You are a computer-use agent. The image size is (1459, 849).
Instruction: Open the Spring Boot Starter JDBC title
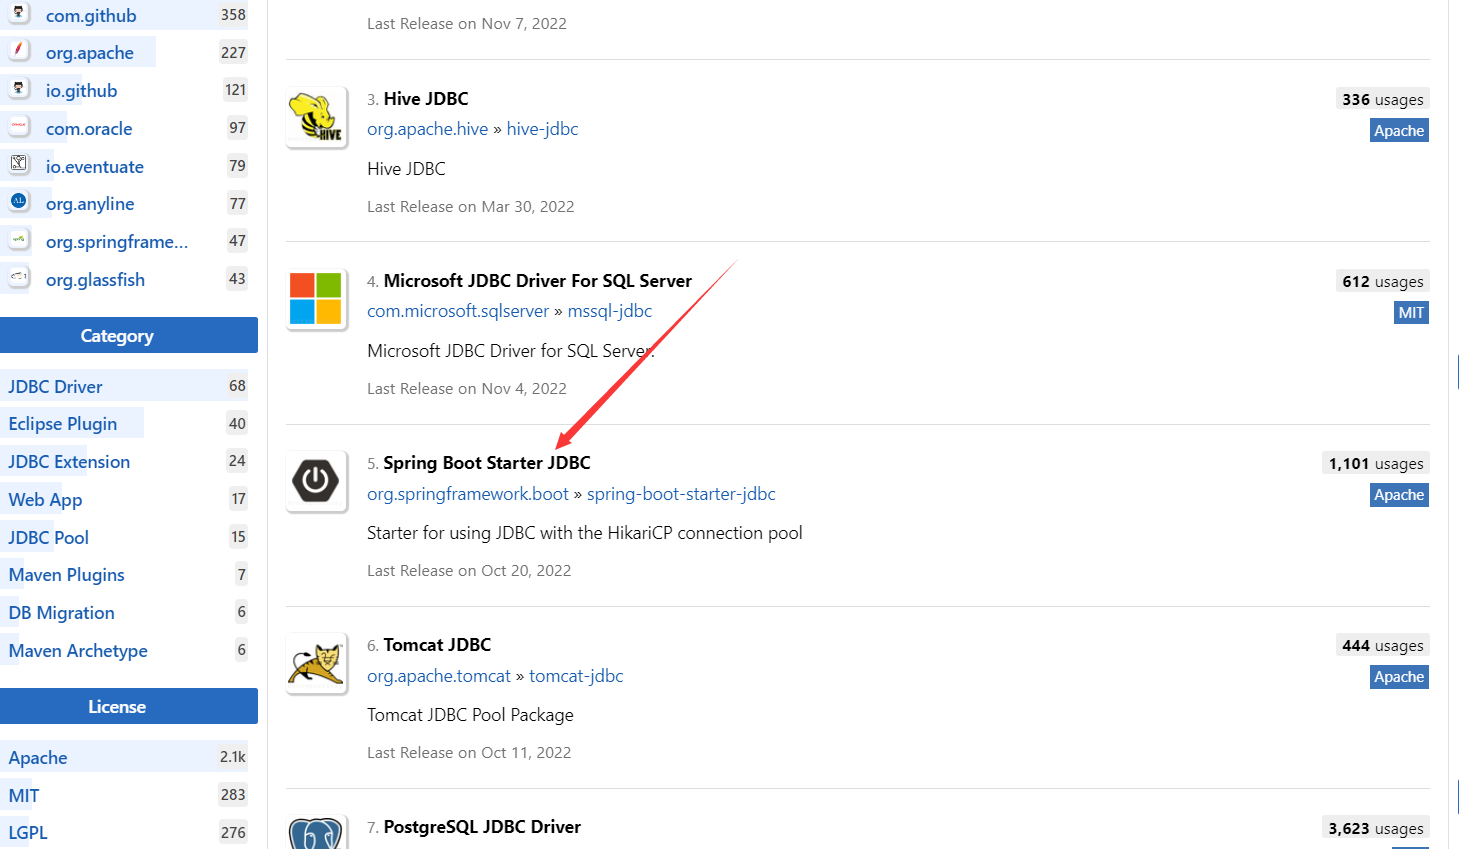pos(487,463)
